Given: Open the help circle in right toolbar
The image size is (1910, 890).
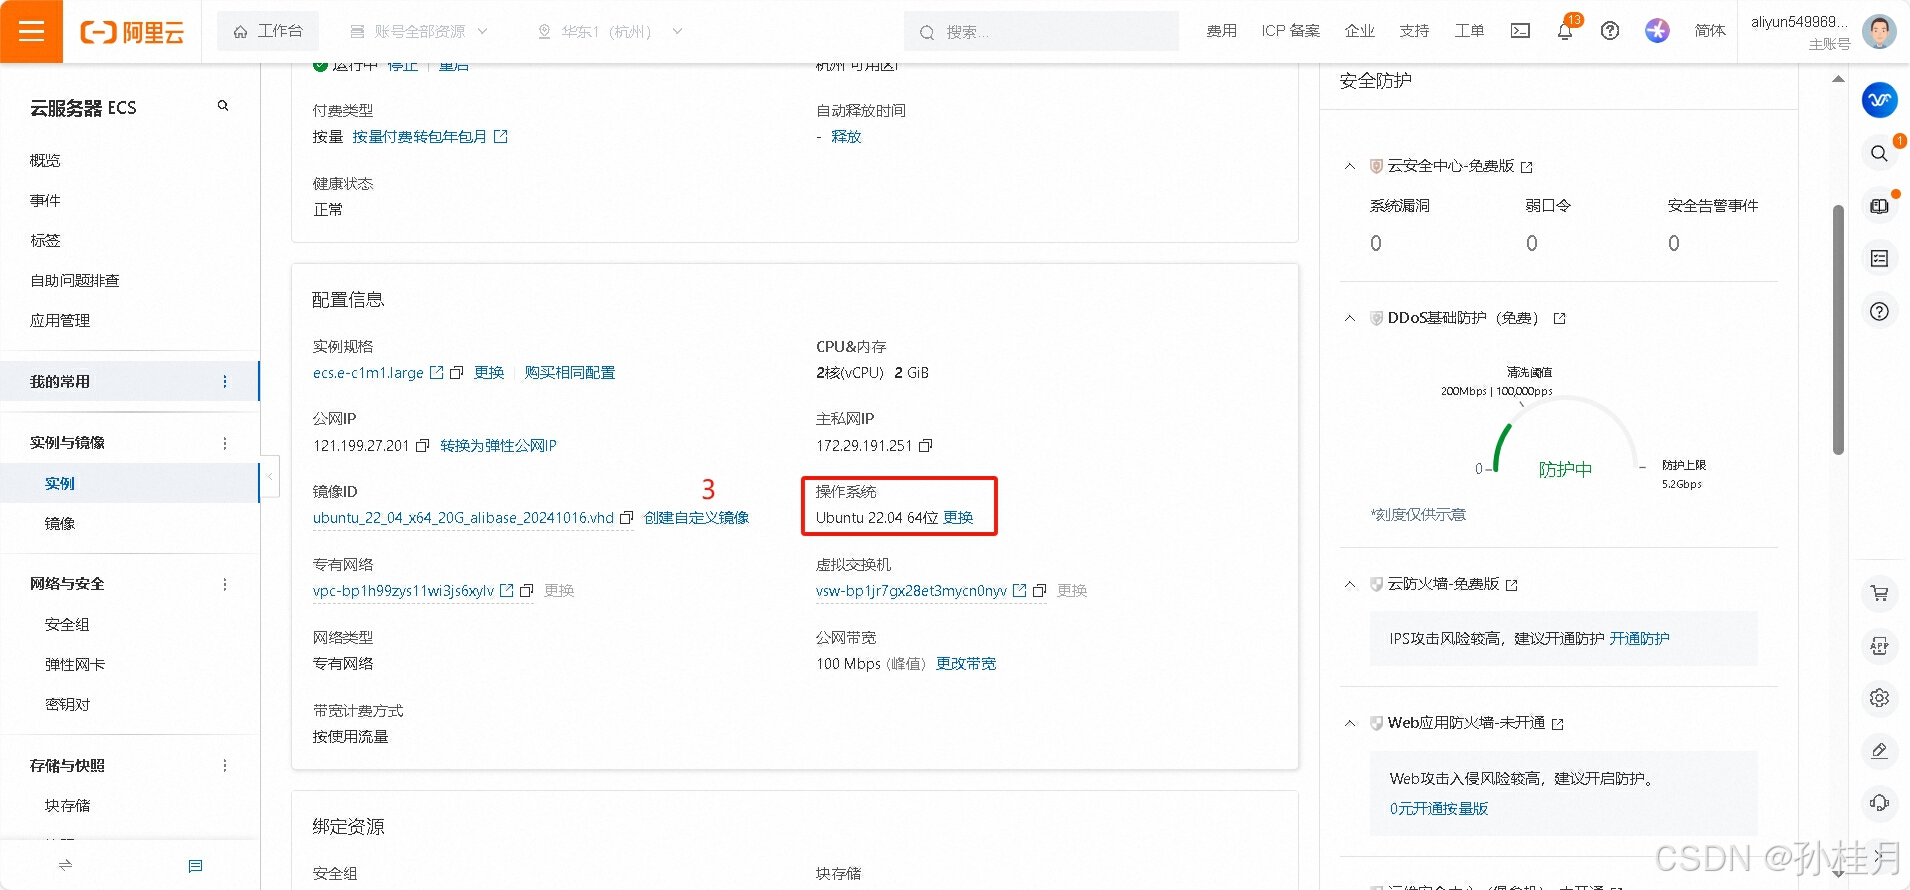Looking at the screenshot, I should click(x=1880, y=311).
